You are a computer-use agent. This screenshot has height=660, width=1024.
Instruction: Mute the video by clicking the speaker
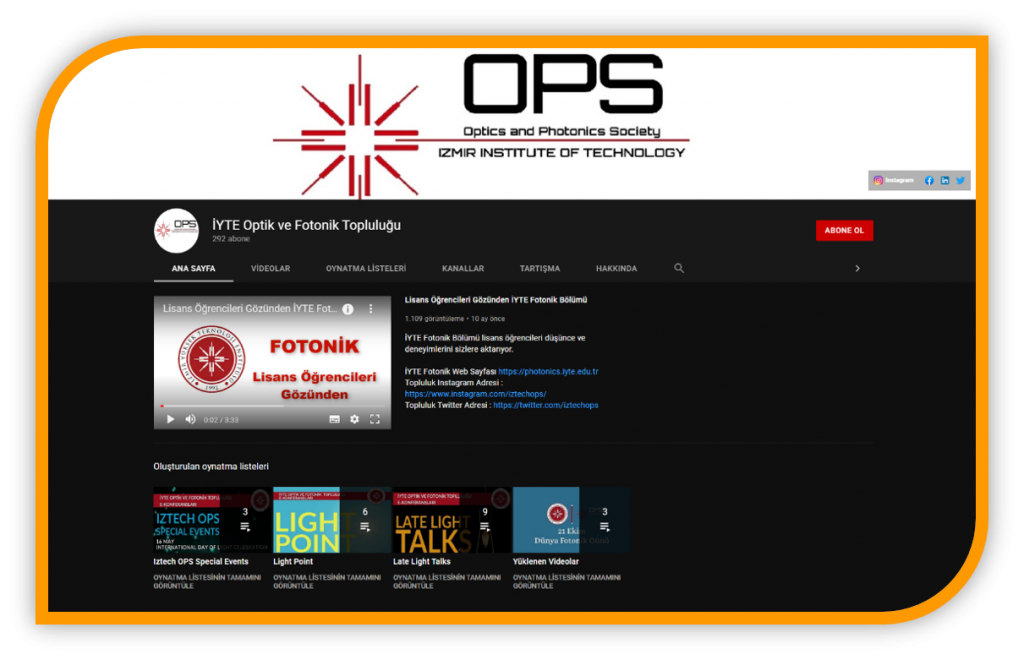pos(190,419)
